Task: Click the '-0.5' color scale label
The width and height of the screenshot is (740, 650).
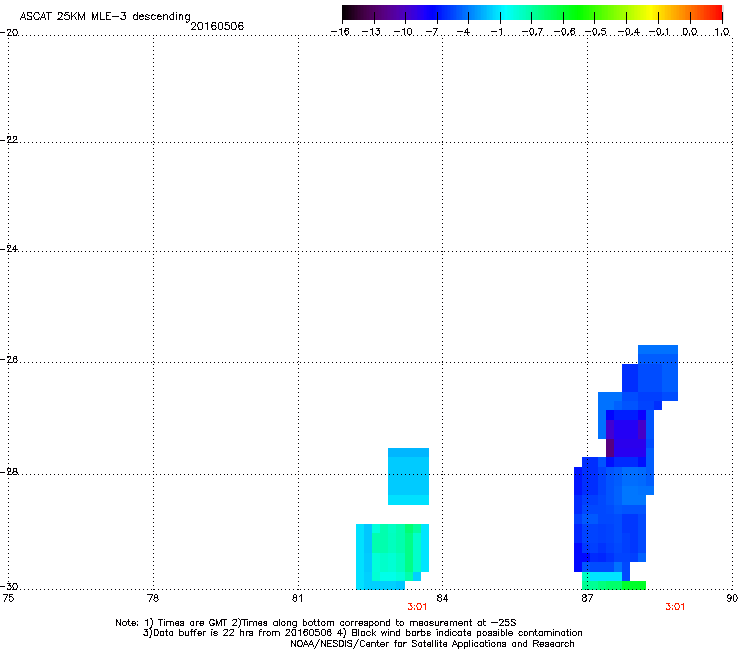Action: point(596,32)
